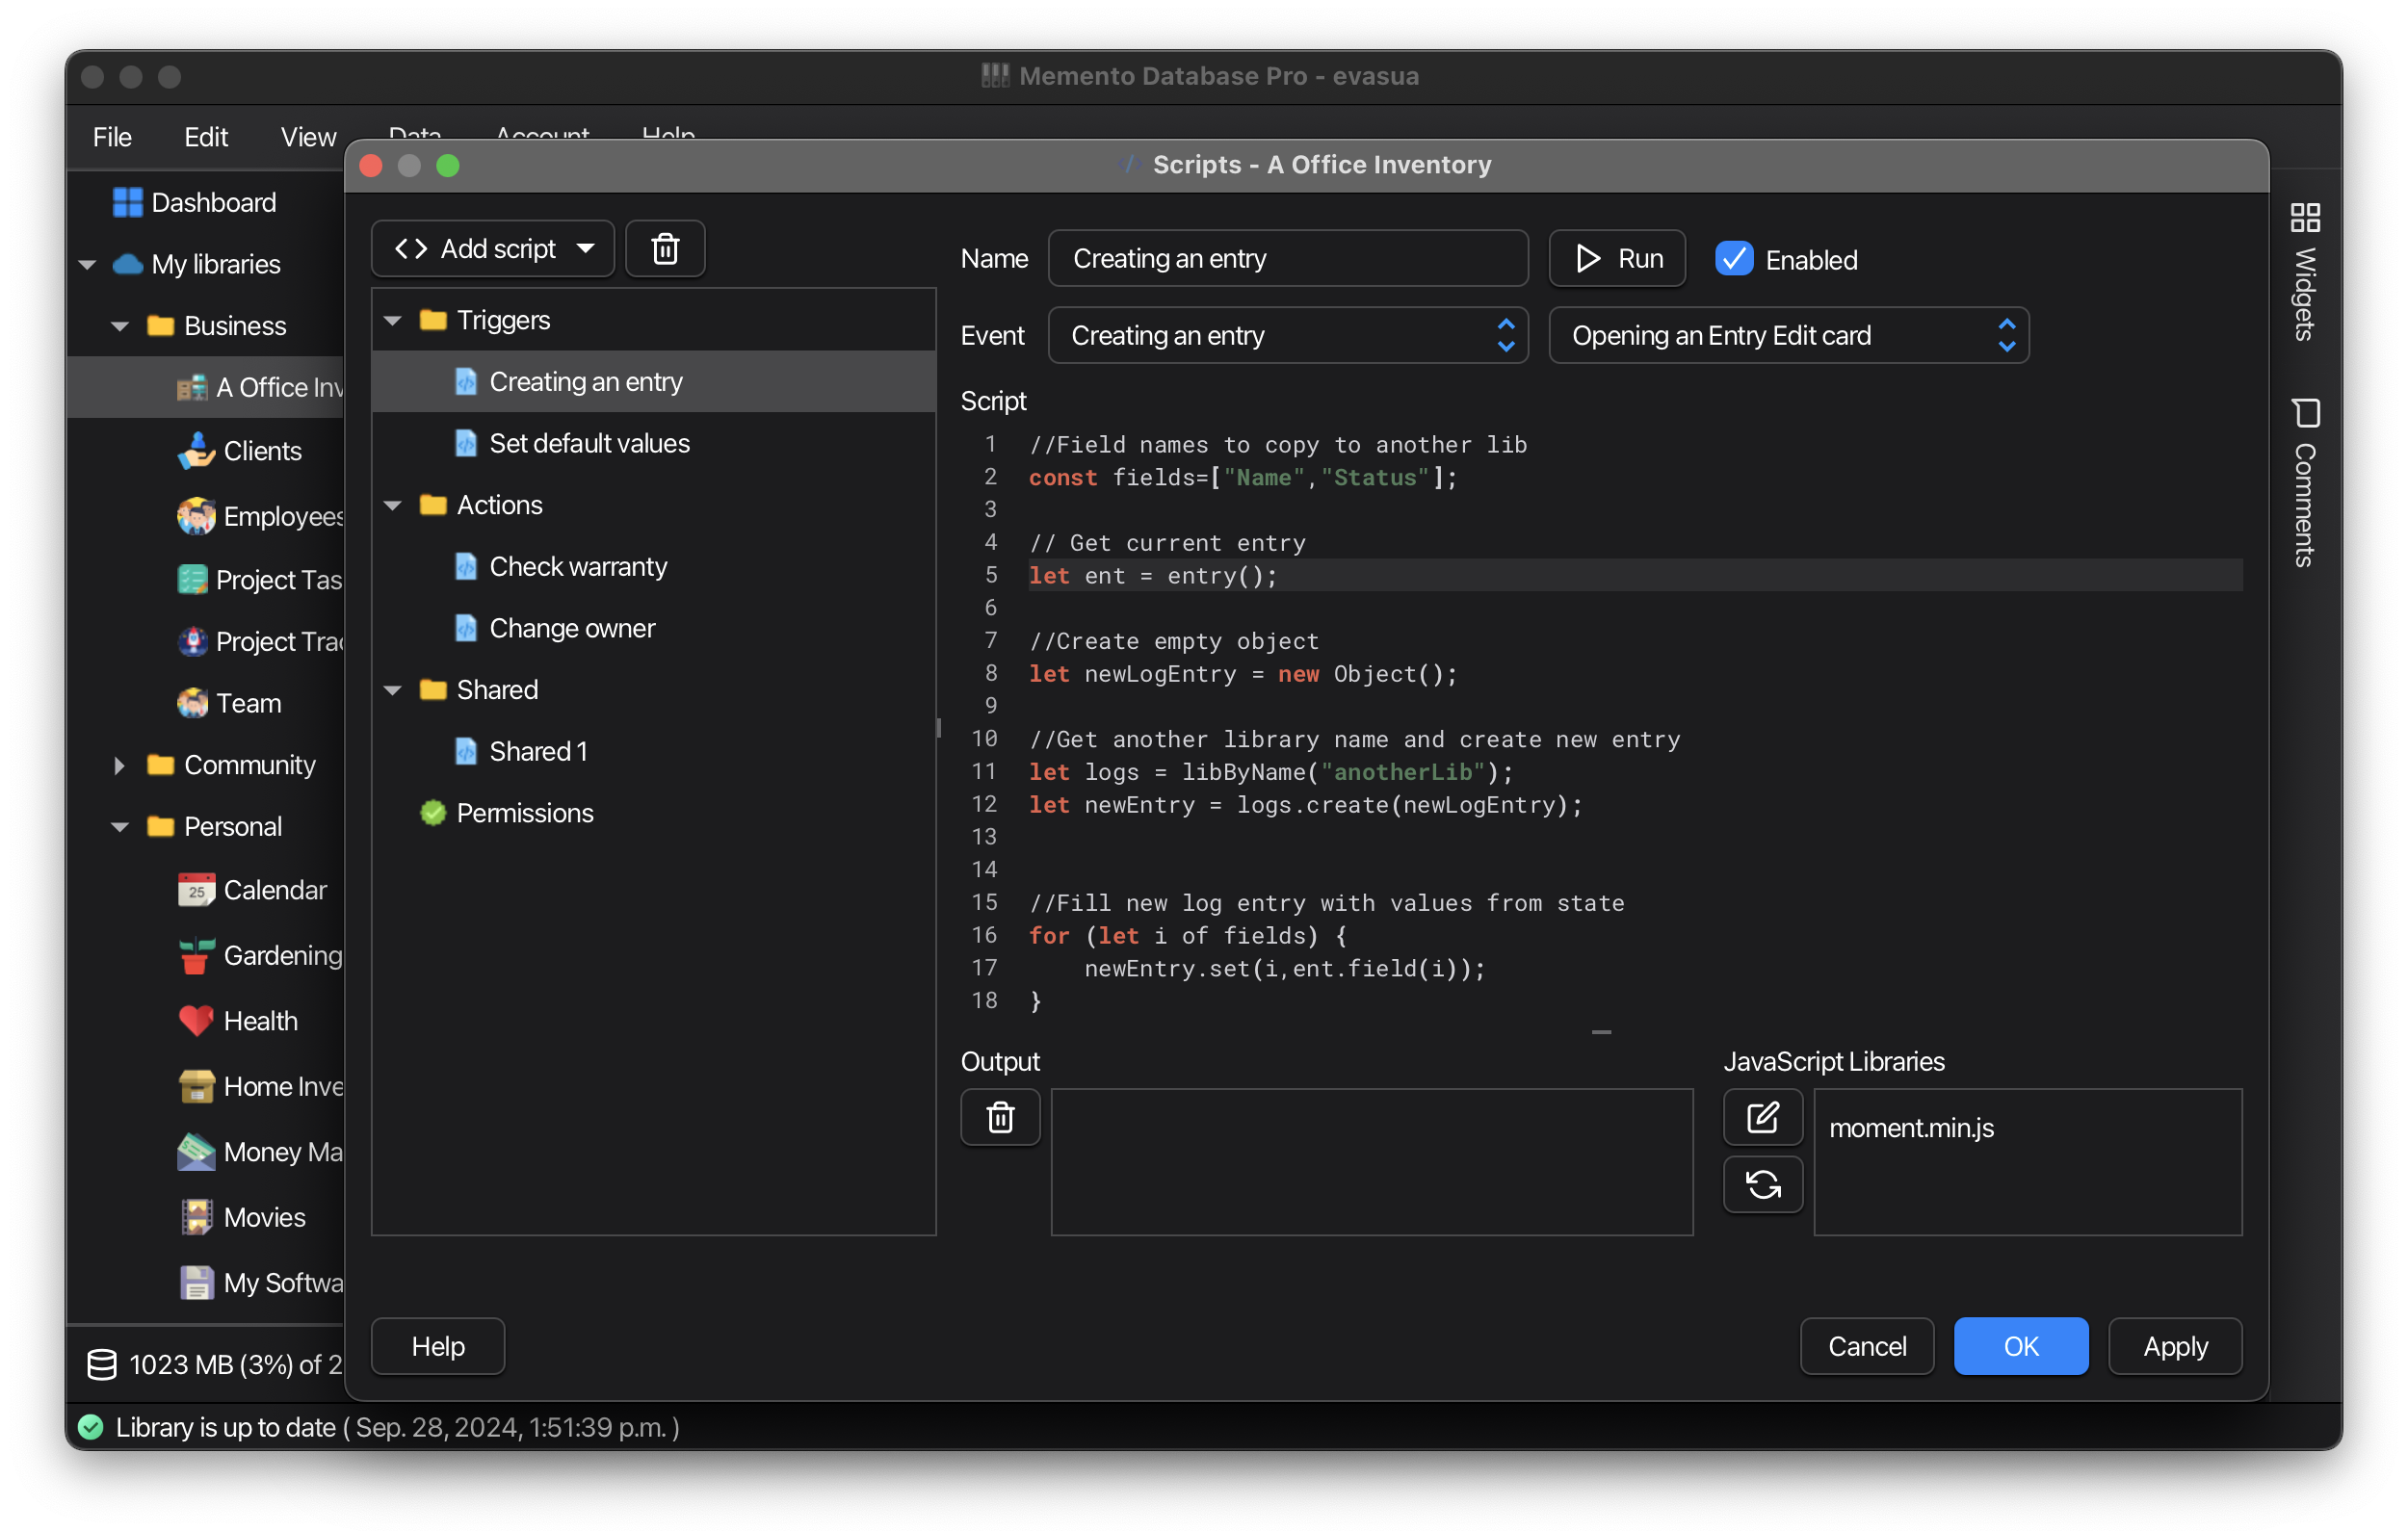Clear the Output with the trash icon
This screenshot has width=2408, height=1531.
999,1117
